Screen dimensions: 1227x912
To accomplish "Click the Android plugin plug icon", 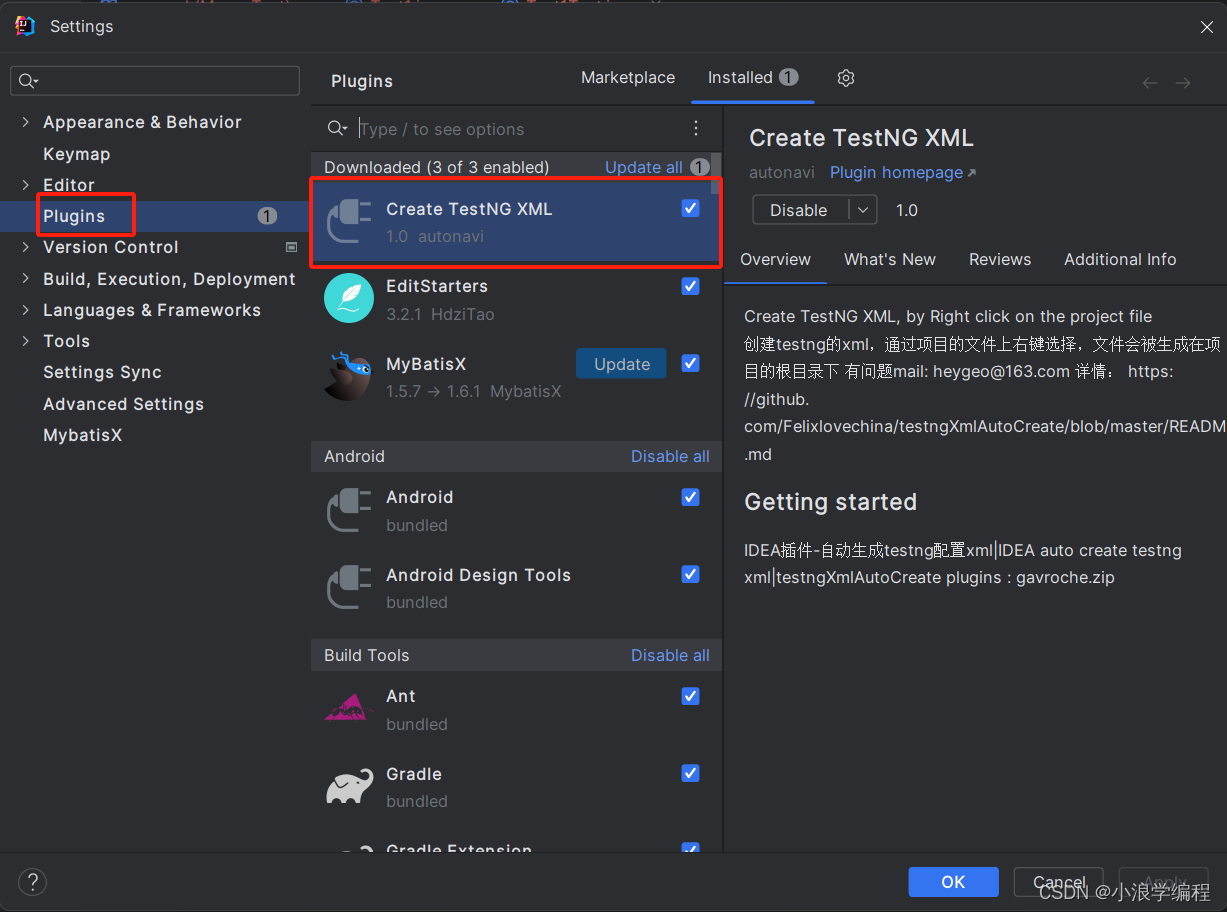I will pos(349,510).
